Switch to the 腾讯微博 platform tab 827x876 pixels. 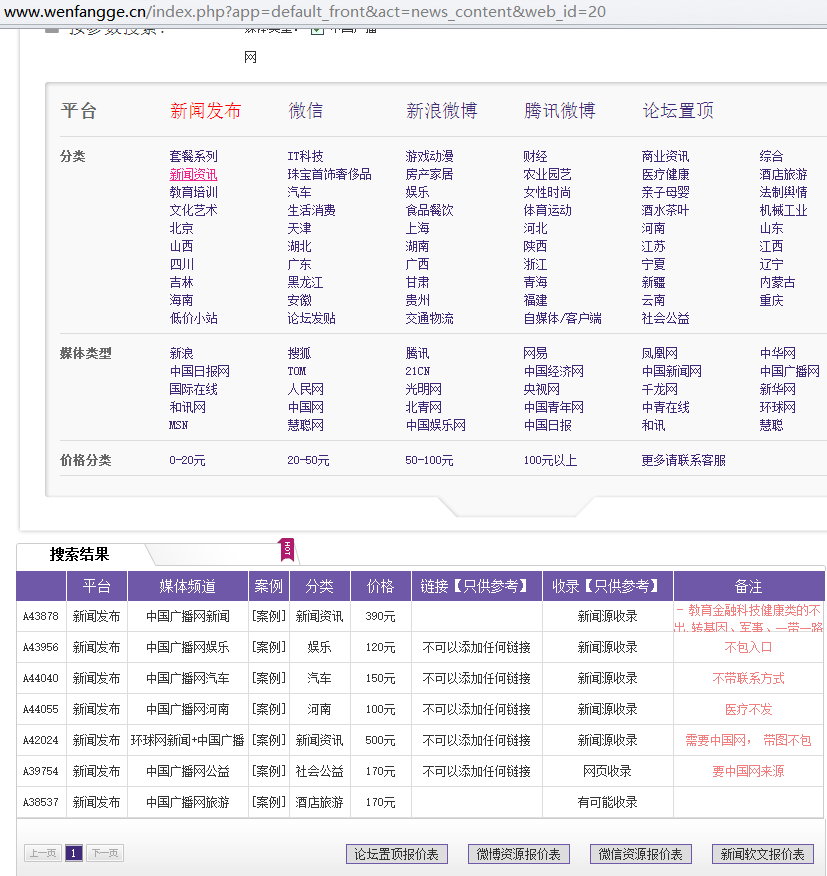click(x=559, y=111)
